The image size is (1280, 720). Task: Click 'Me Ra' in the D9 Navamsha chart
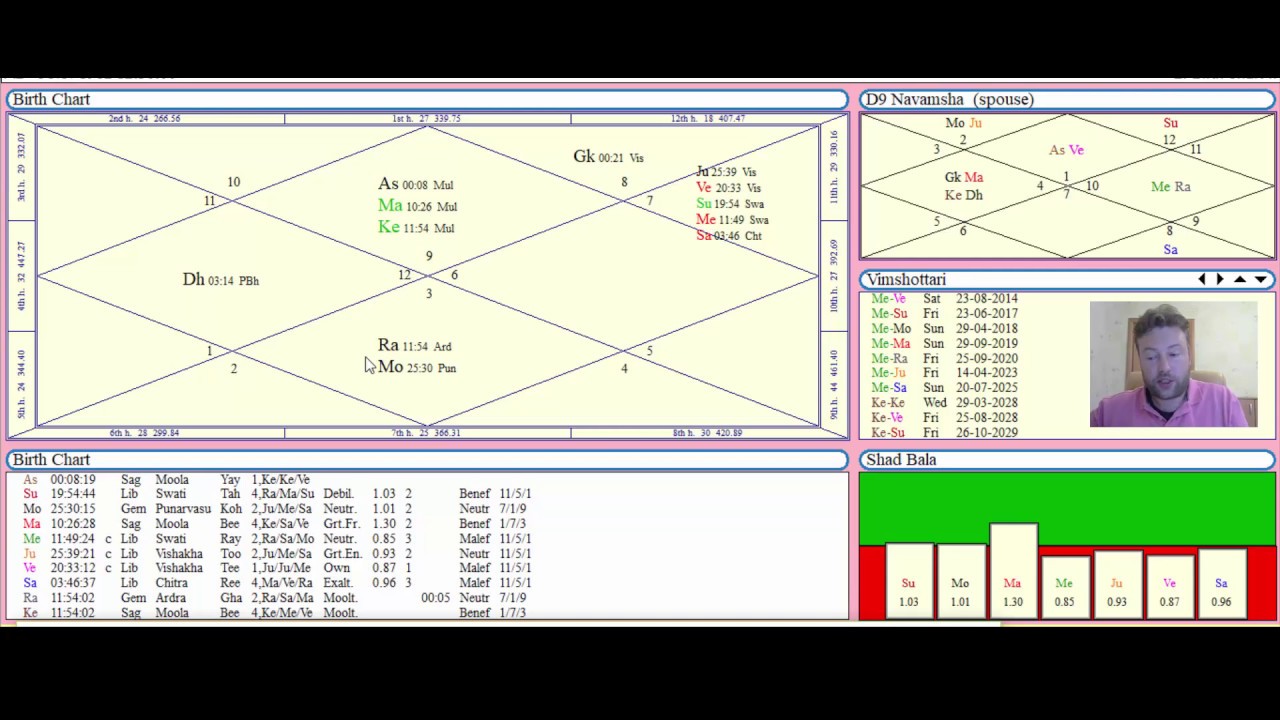tap(1170, 187)
